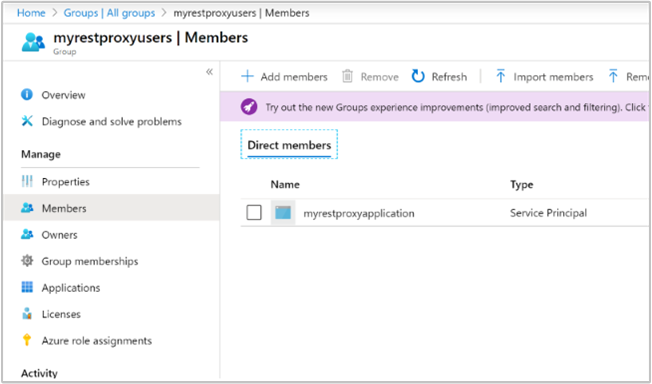Open Group memberships page

90,261
